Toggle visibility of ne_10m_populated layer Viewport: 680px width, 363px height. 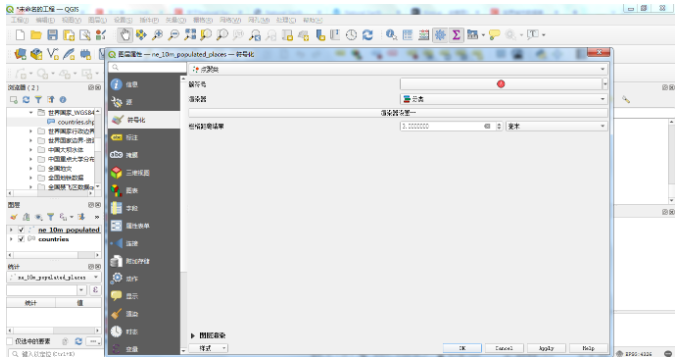(21, 230)
